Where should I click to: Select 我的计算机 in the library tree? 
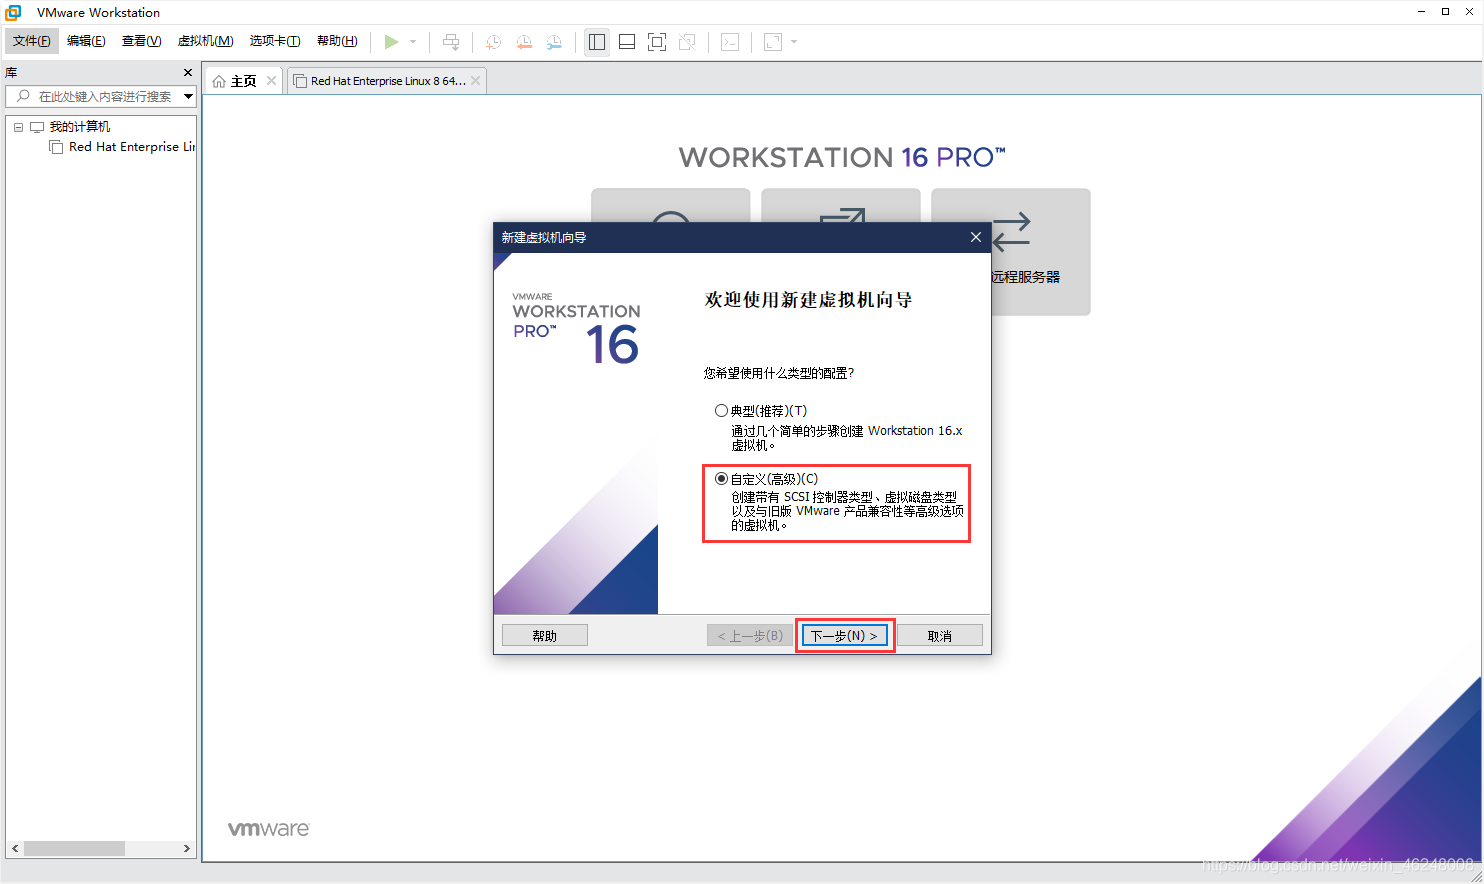tap(80, 127)
